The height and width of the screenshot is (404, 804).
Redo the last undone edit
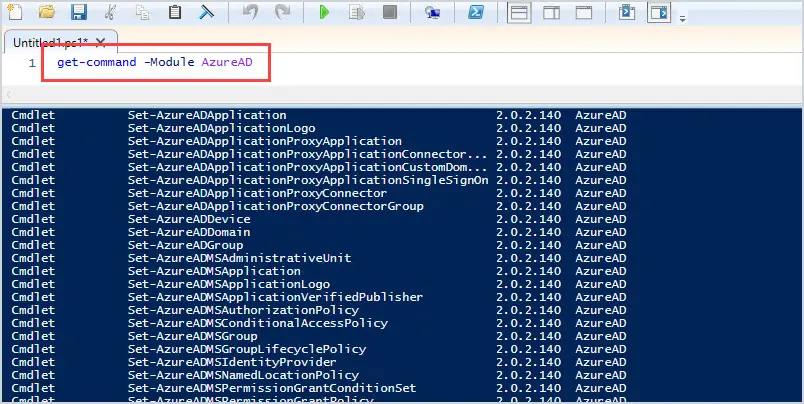pyautogui.click(x=283, y=12)
